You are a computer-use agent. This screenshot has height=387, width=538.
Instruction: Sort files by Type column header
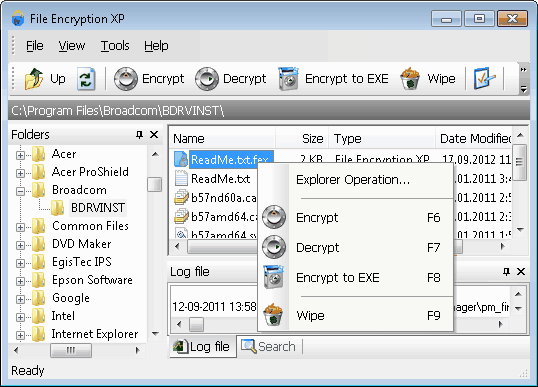pos(382,139)
